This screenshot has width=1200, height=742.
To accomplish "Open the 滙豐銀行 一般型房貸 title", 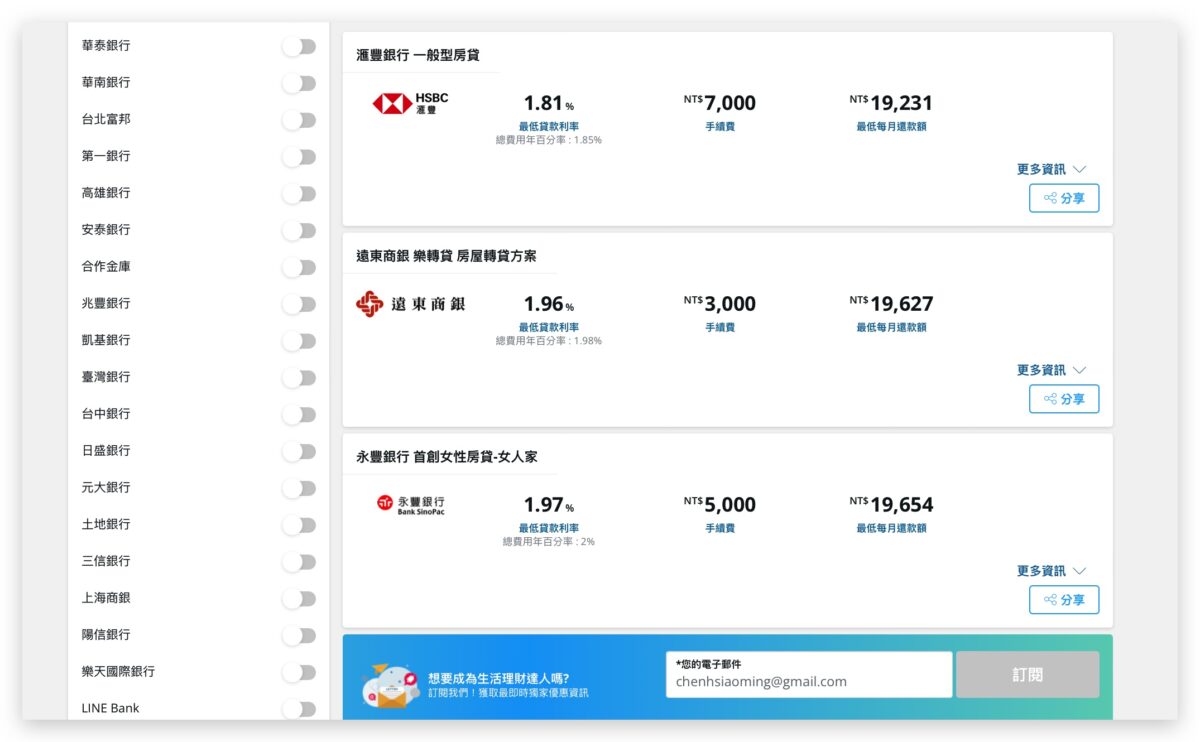I will click(418, 55).
